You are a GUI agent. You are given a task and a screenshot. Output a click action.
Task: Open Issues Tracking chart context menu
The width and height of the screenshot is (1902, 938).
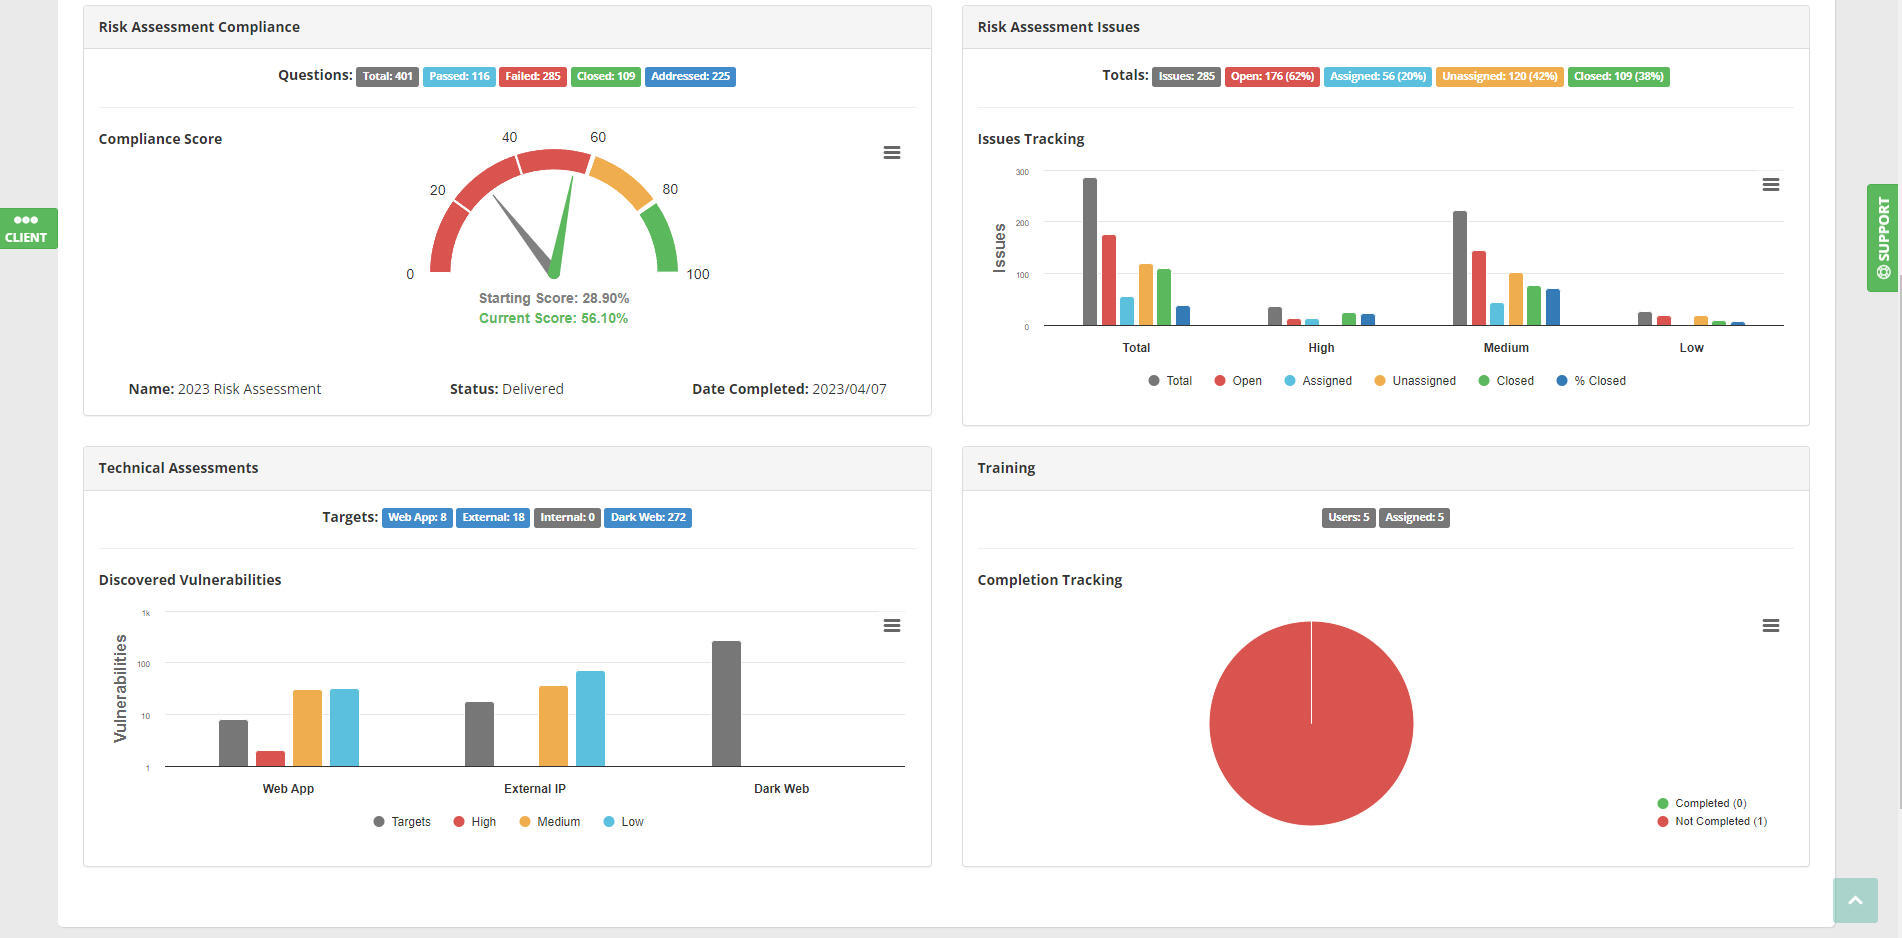[x=1770, y=185]
